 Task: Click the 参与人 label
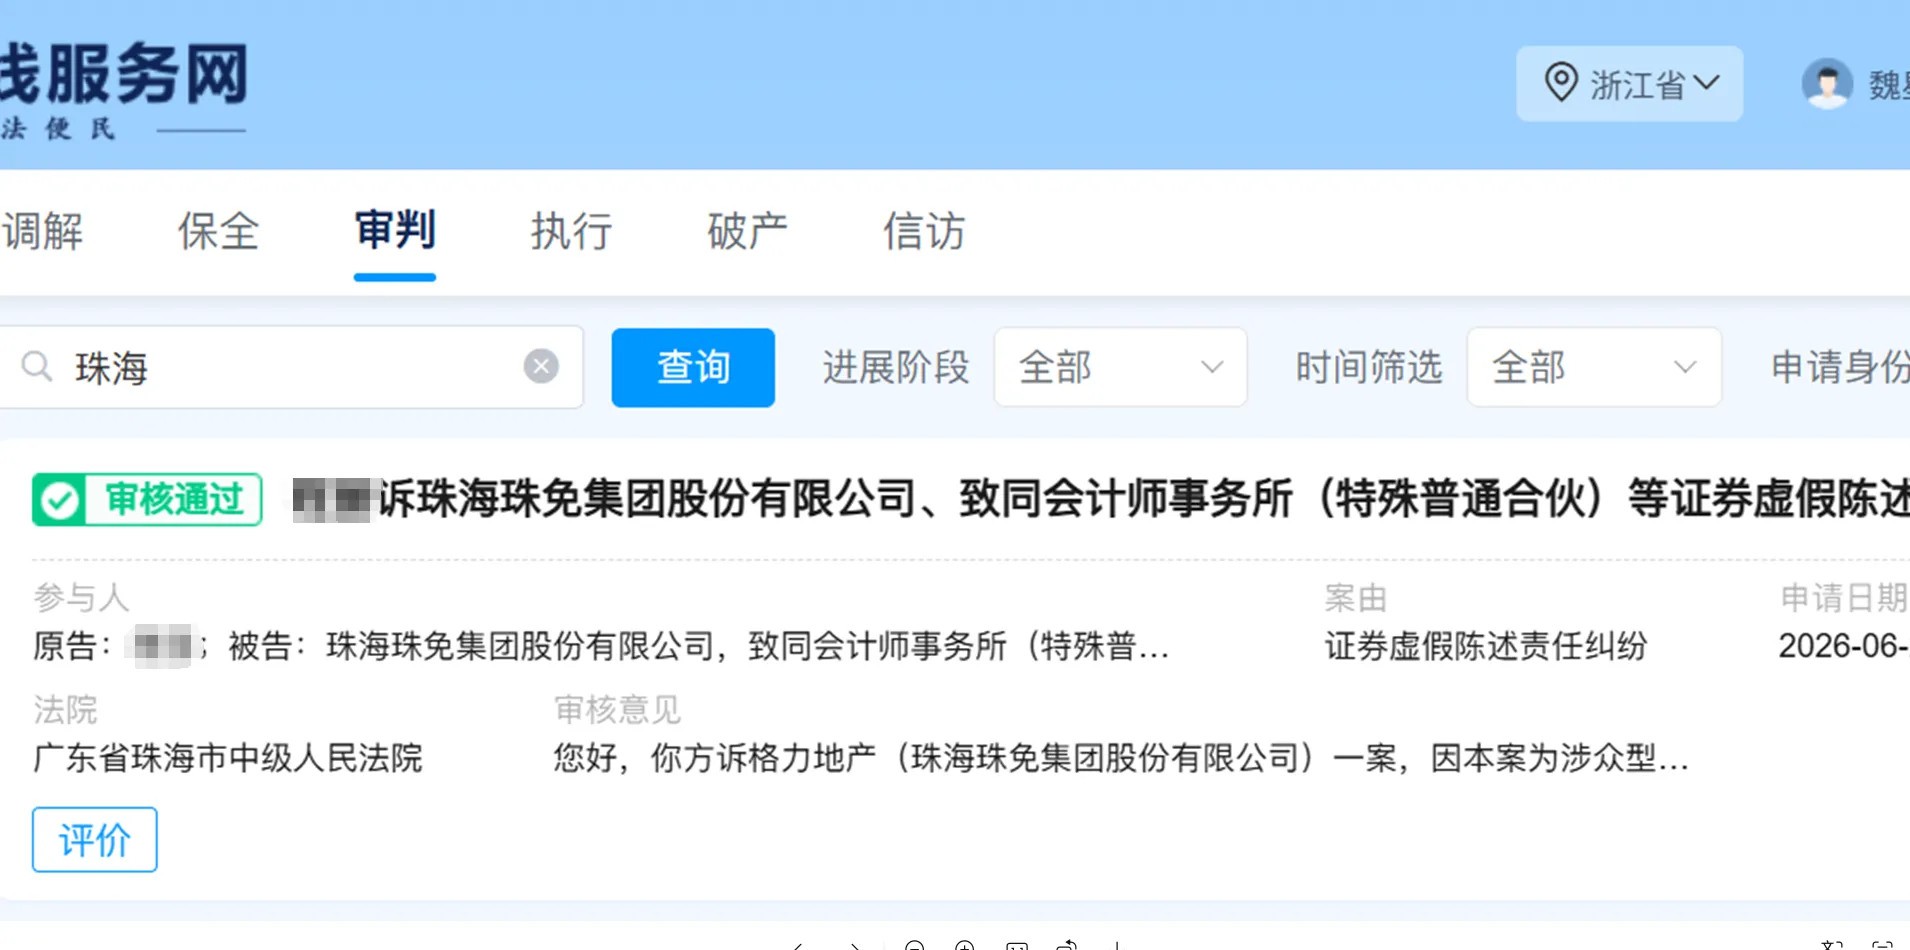tap(81, 598)
